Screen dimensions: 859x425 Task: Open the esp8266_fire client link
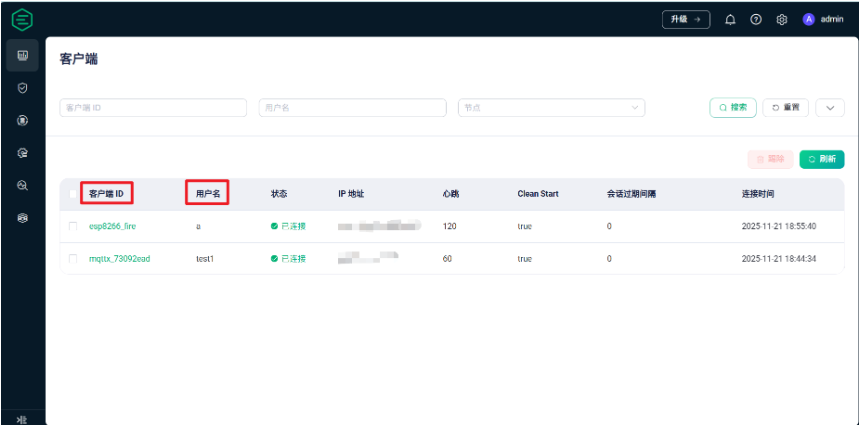pyautogui.click(x=112, y=226)
